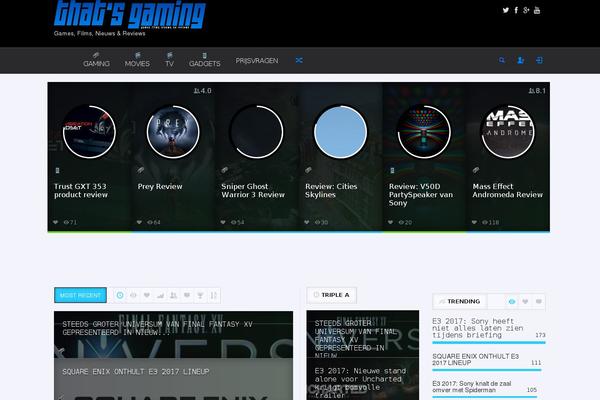
Task: Click the Review: Cities Skylines title
Action: point(331,191)
